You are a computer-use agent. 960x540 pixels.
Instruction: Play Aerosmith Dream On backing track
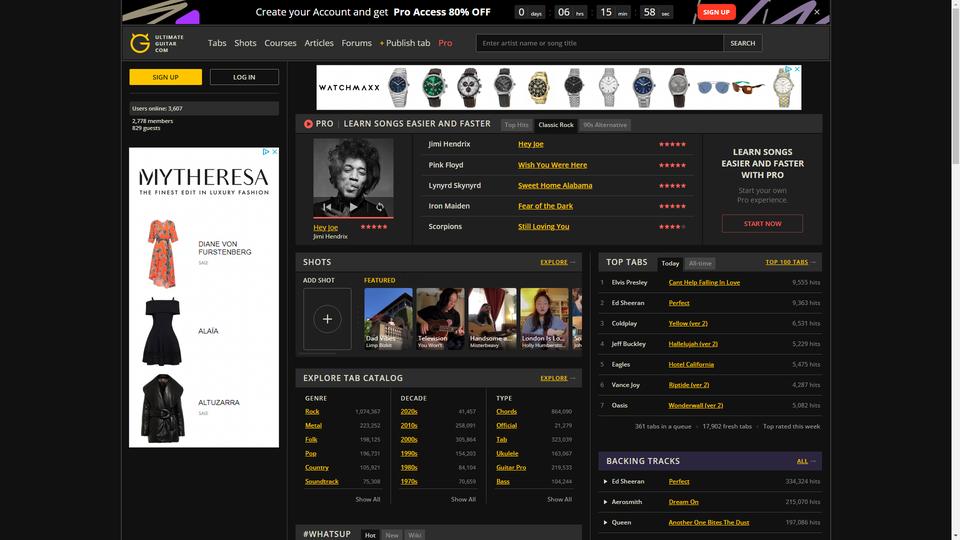click(x=606, y=502)
